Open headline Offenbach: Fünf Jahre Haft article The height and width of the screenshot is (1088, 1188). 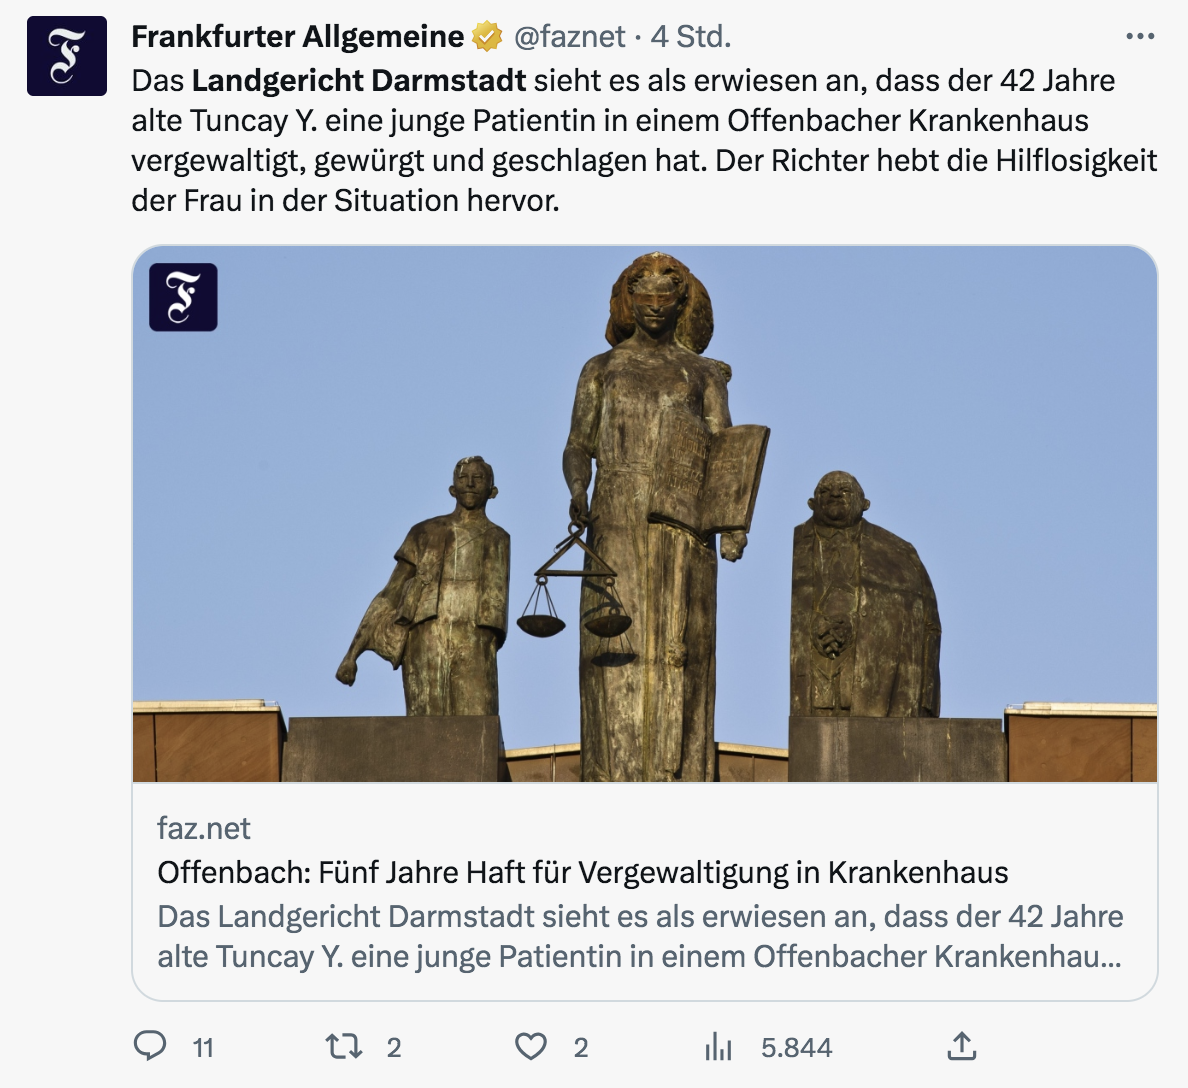pyautogui.click(x=583, y=873)
